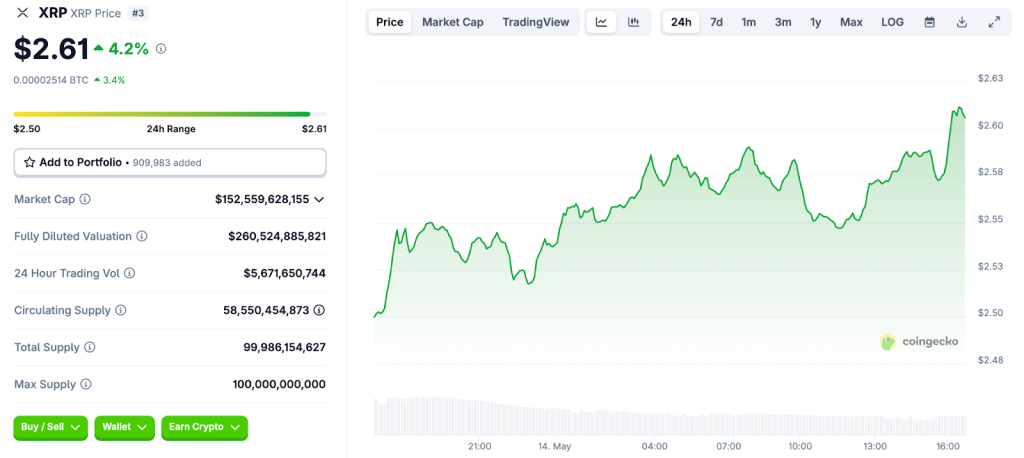Click the info icon next to Total Supply
This screenshot has width=1024, height=458.
tap(90, 348)
